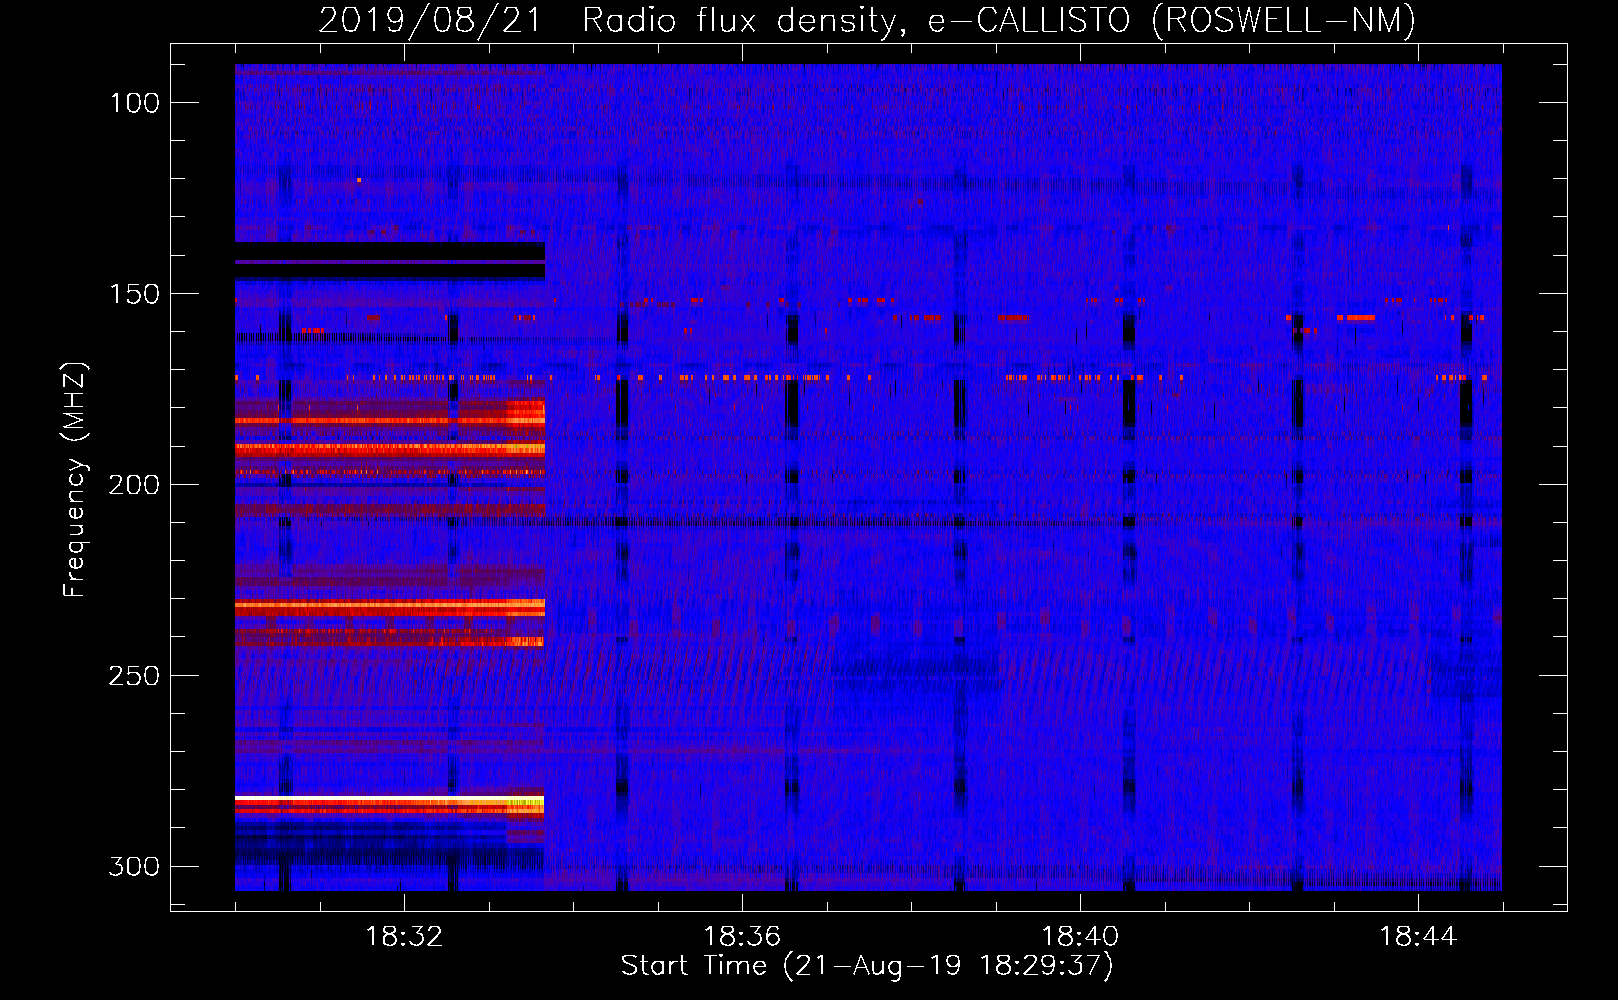Click the title text e-CALLISTO (ROSWELL-NM)
1618x1000 pixels.
(x=1172, y=21)
